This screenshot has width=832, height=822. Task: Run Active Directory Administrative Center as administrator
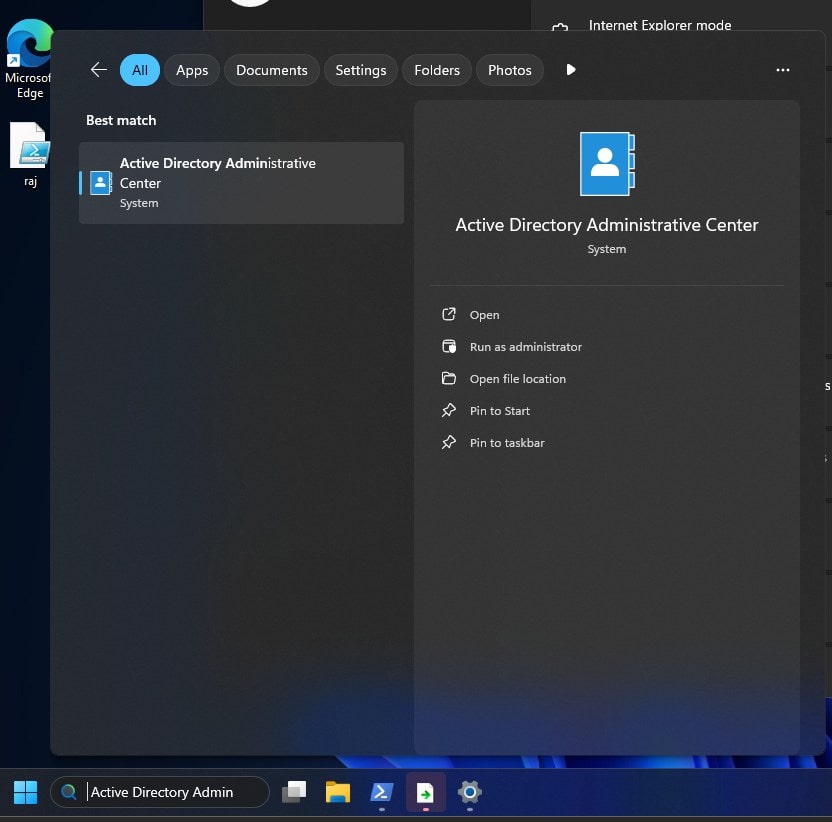click(x=525, y=347)
